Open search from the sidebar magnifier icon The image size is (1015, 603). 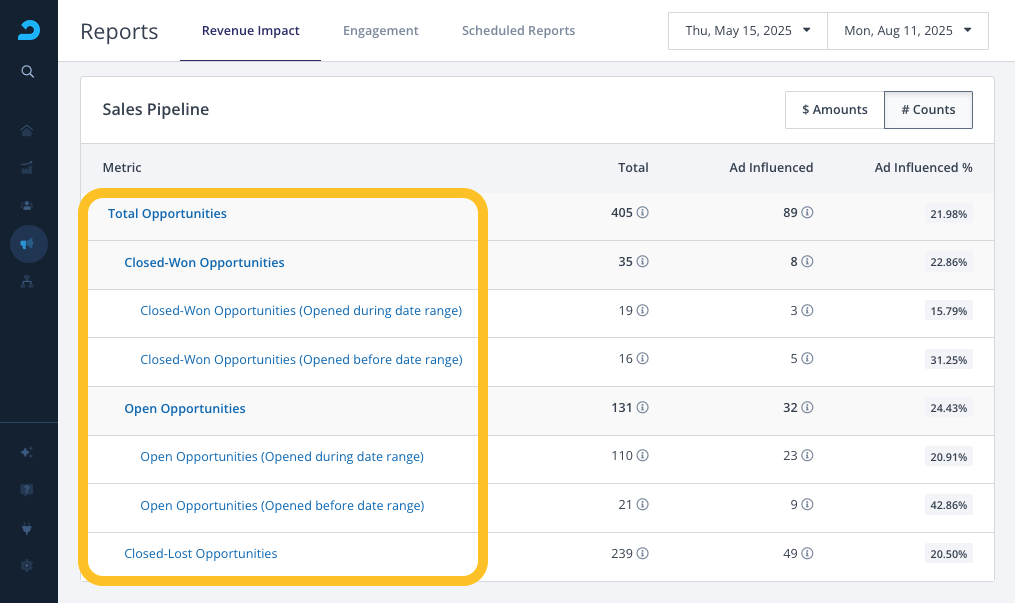click(27, 71)
